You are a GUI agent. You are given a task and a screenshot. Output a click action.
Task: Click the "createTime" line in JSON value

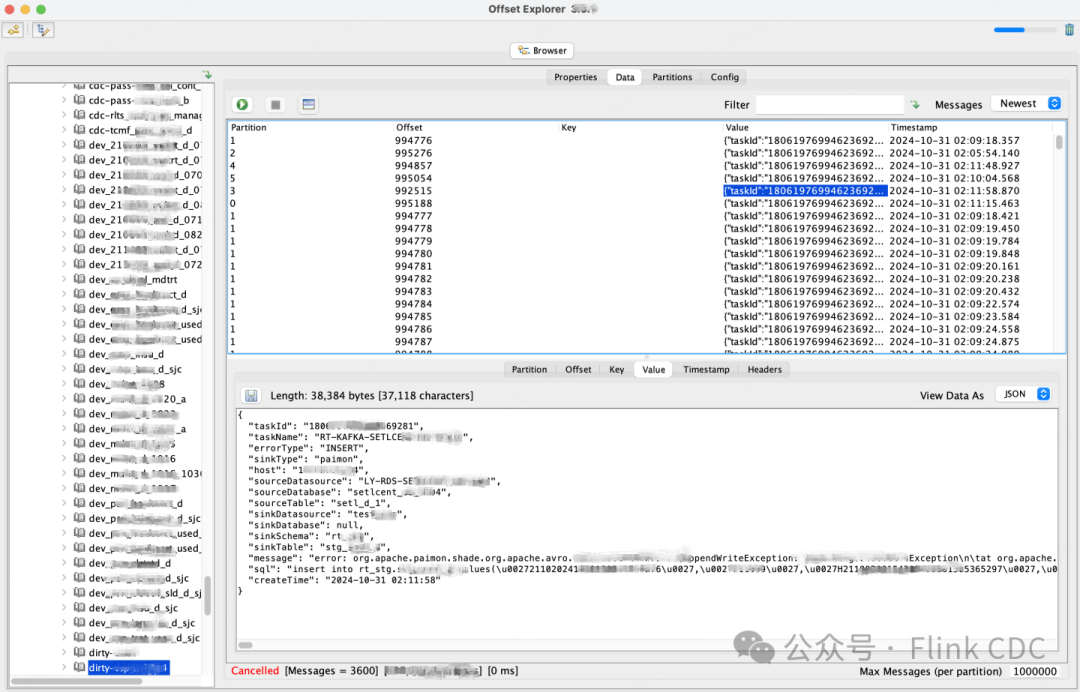(x=344, y=580)
